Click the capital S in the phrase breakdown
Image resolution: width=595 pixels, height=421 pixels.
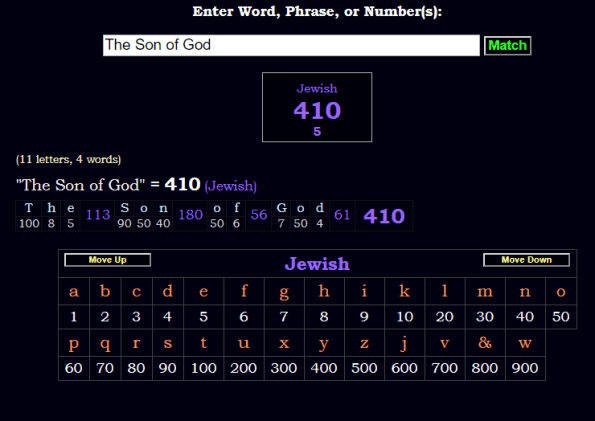[x=124, y=208]
